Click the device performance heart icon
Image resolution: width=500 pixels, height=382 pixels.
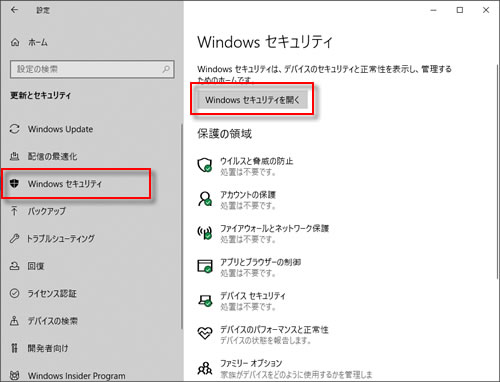tap(205, 333)
